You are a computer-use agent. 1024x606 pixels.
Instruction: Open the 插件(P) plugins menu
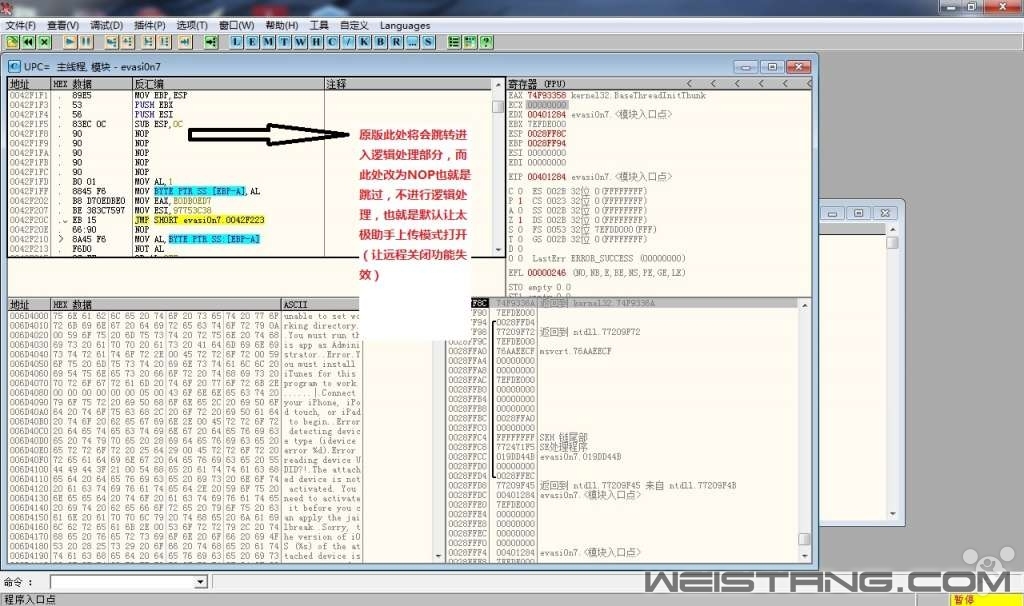pos(149,25)
